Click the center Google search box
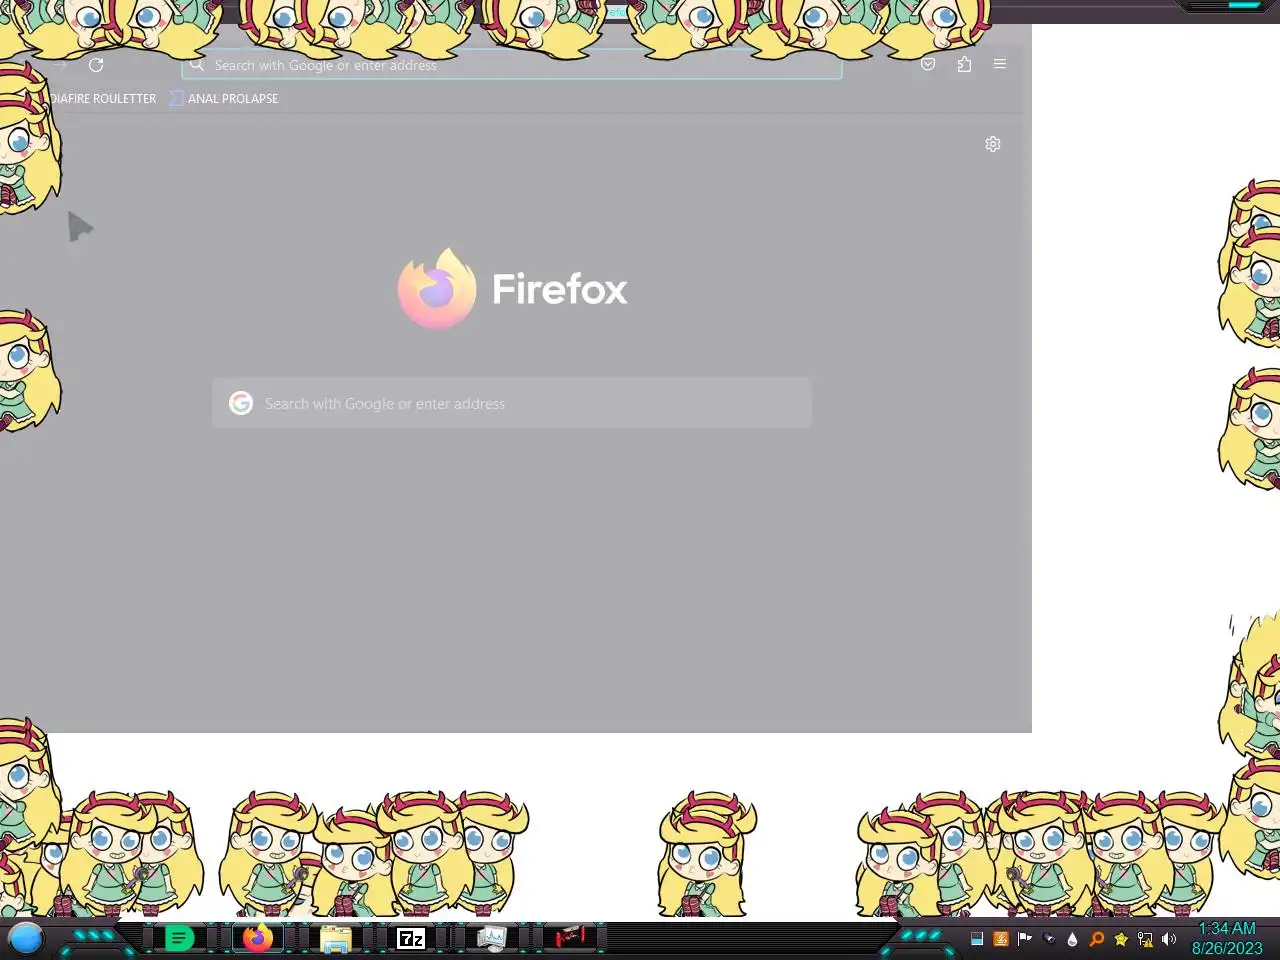1280x960 pixels. (512, 403)
